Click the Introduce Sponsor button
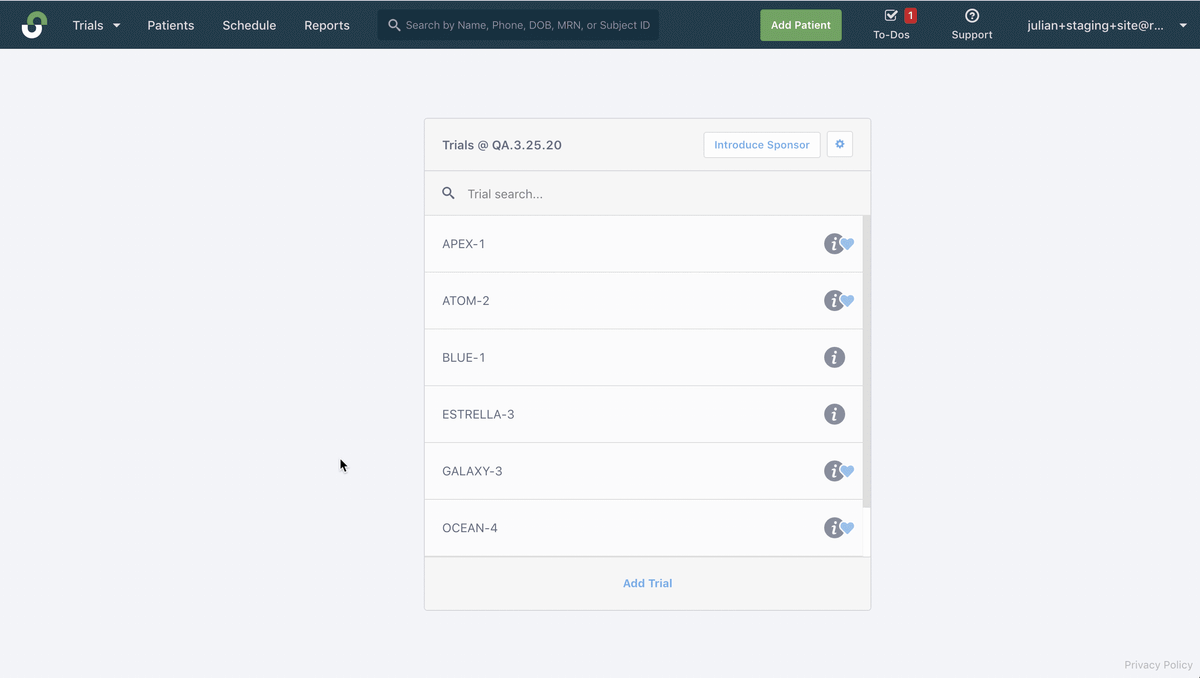This screenshot has height=678, width=1200. pyautogui.click(x=761, y=144)
